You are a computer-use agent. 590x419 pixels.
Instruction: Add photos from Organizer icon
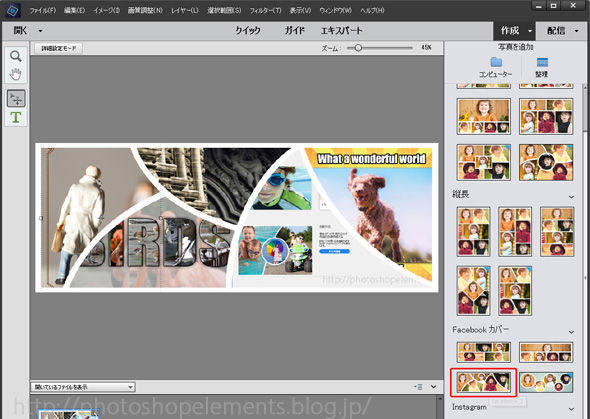(x=542, y=62)
